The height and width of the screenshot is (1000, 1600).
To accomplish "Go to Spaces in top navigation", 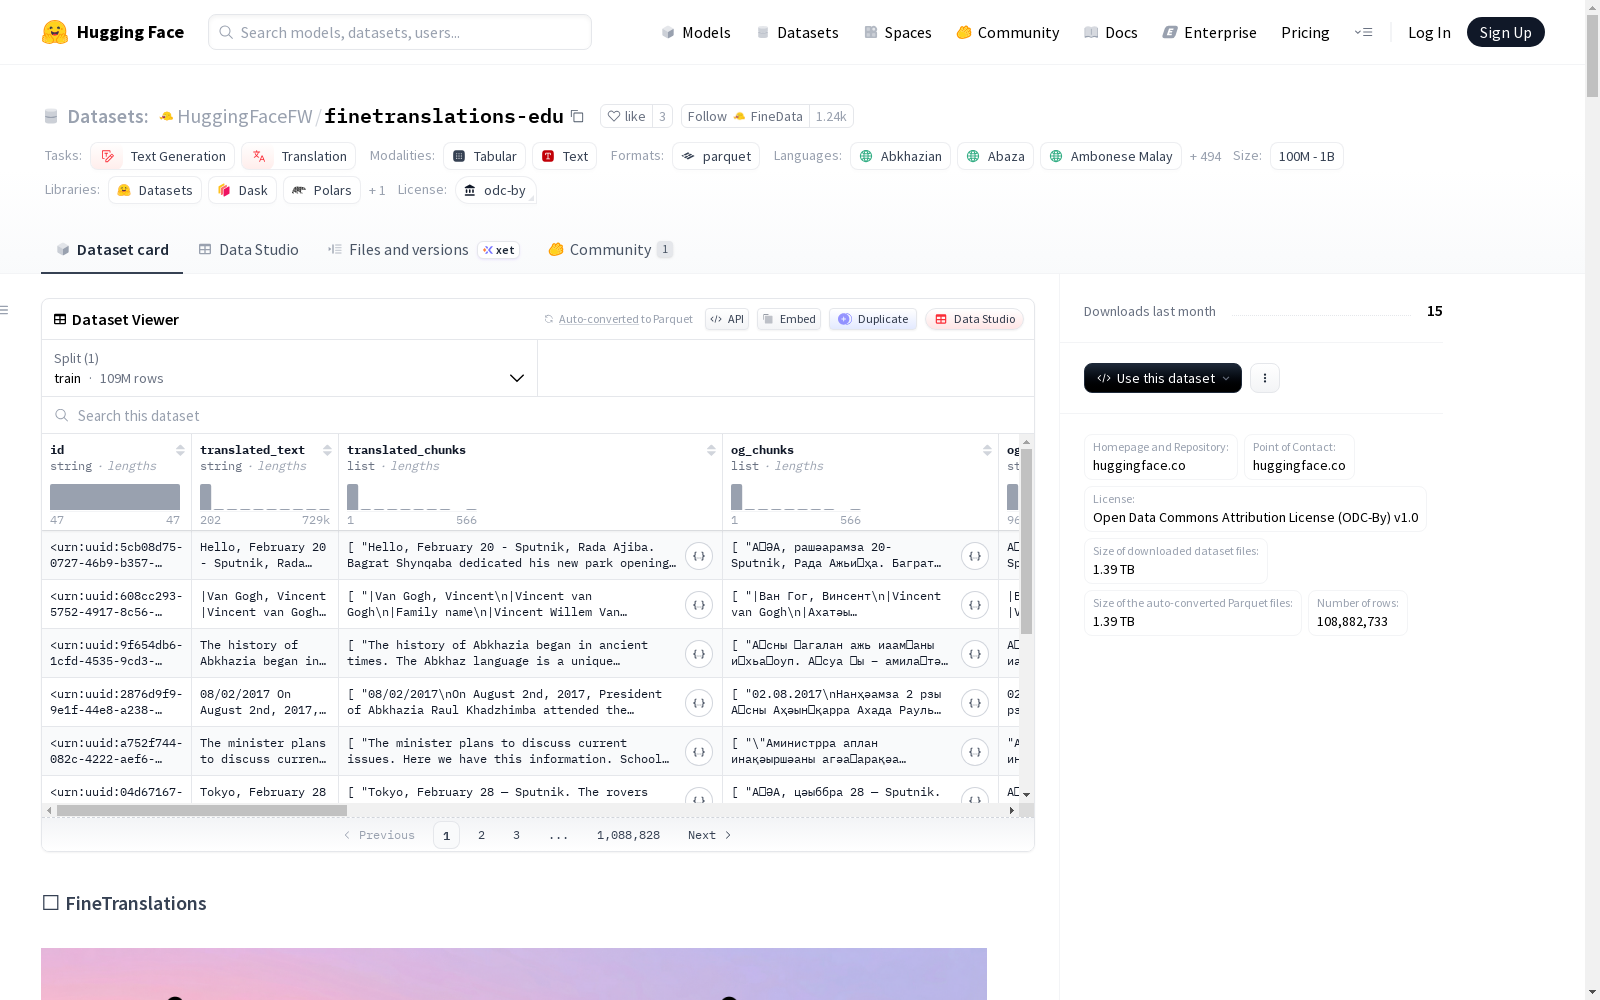I will (x=898, y=32).
